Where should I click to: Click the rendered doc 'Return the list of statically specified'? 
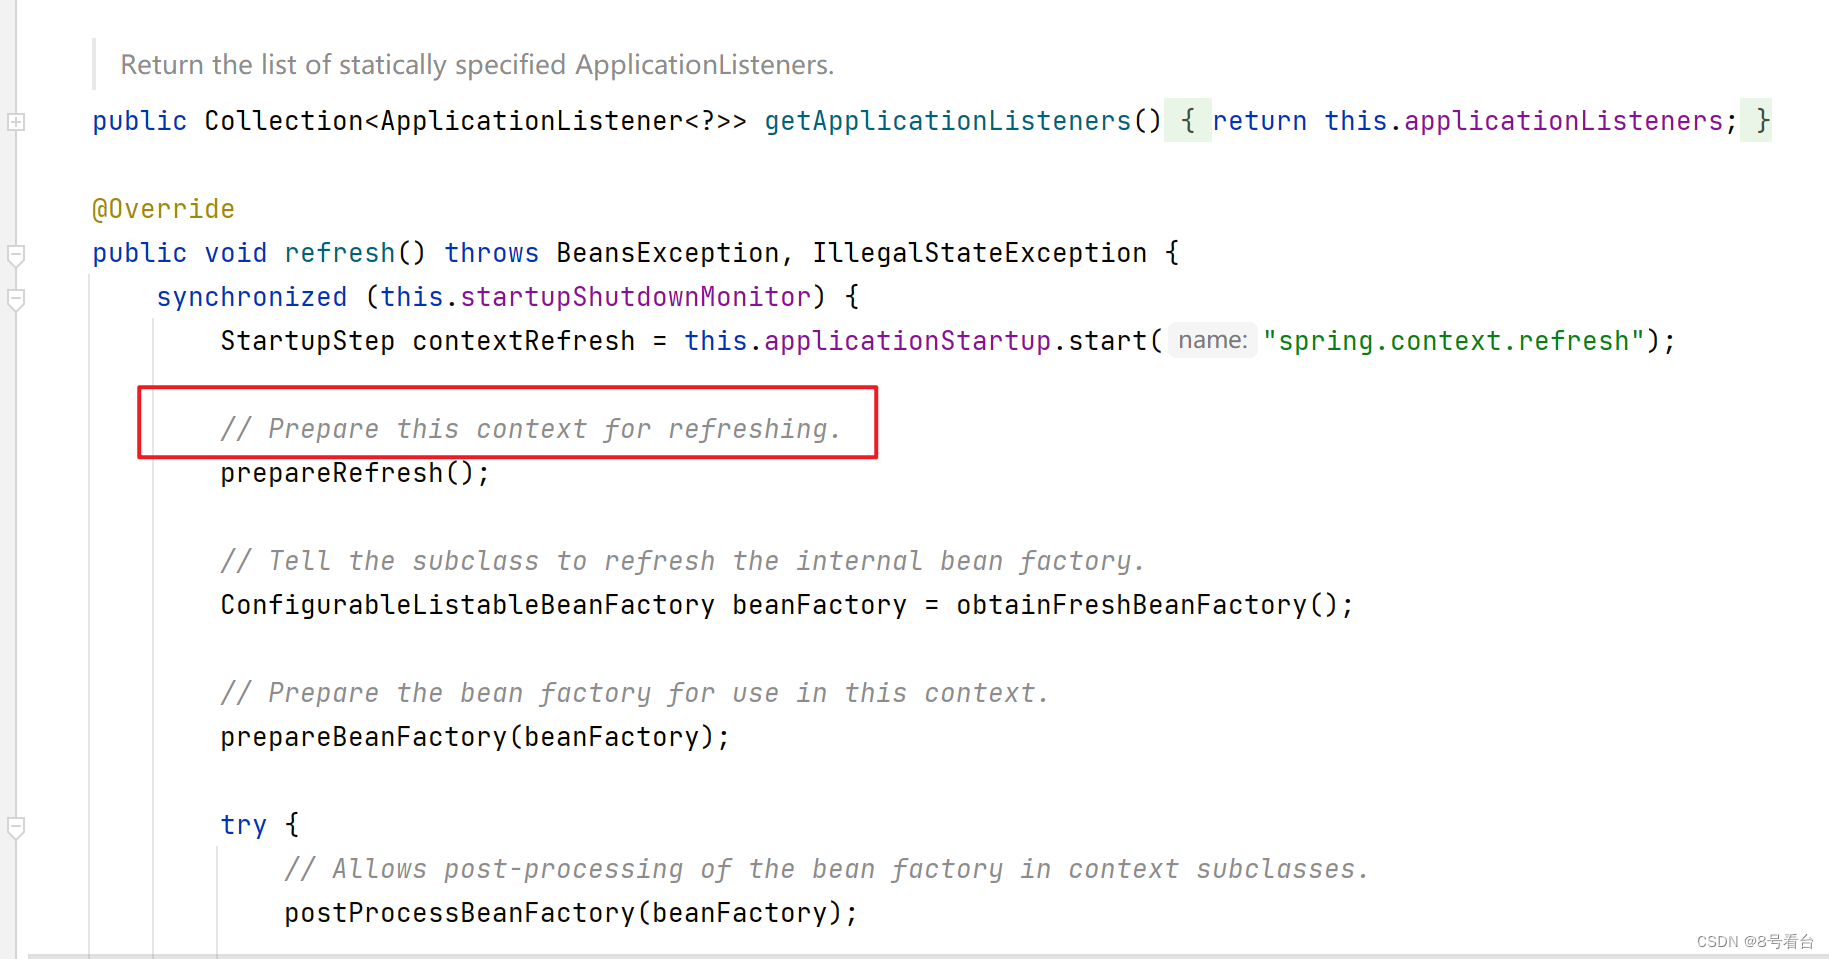coord(477,65)
